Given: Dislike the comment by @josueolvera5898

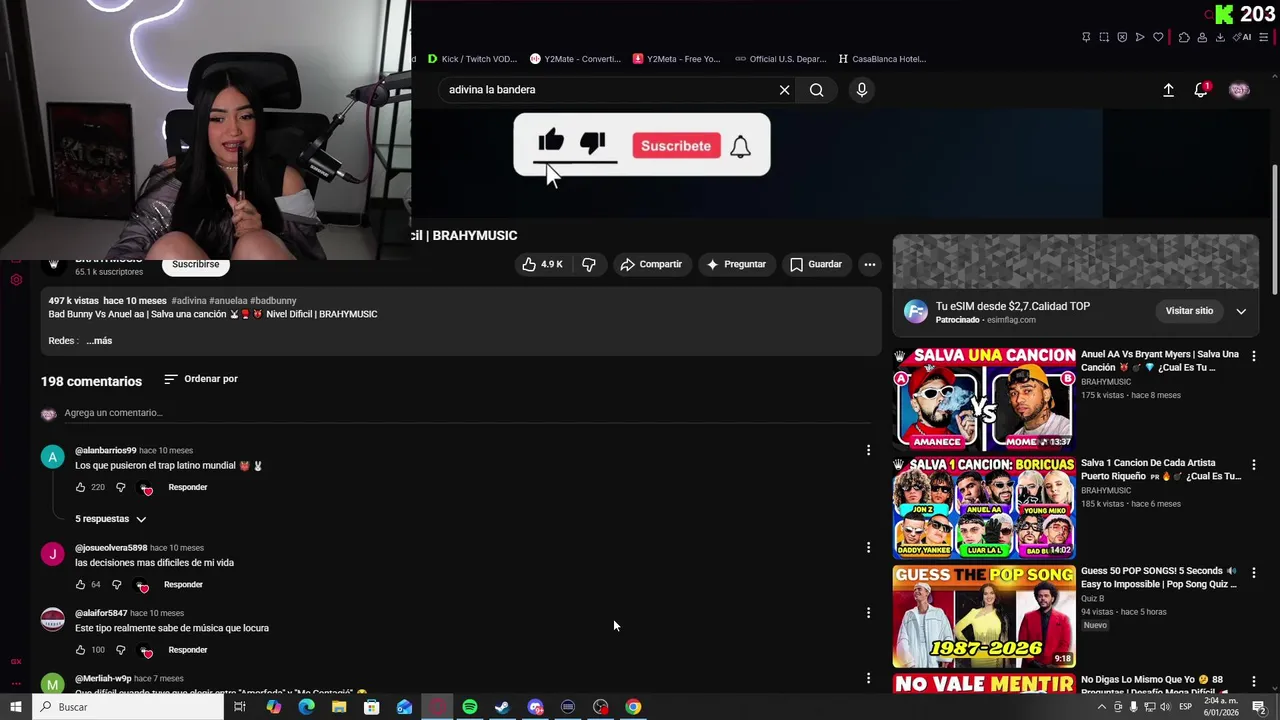Looking at the screenshot, I should click(116, 584).
